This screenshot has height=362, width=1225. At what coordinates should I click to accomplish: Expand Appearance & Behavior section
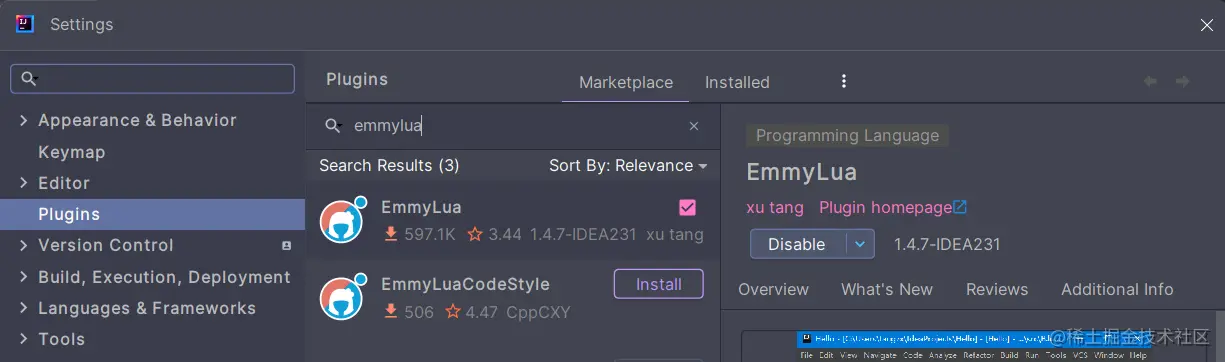23,120
